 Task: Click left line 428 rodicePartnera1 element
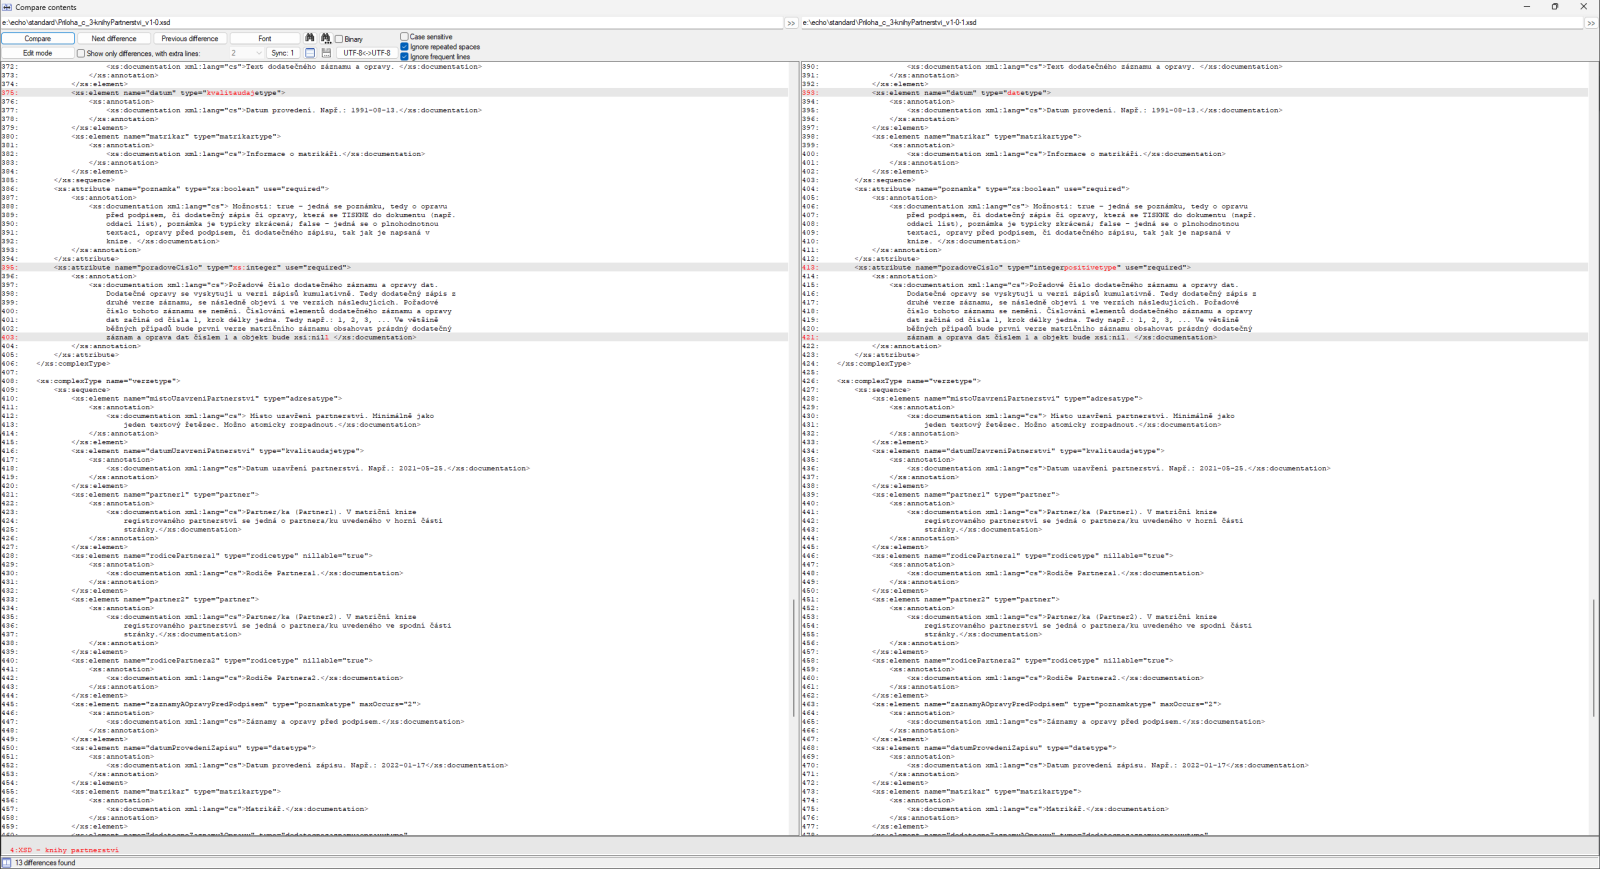222,556
